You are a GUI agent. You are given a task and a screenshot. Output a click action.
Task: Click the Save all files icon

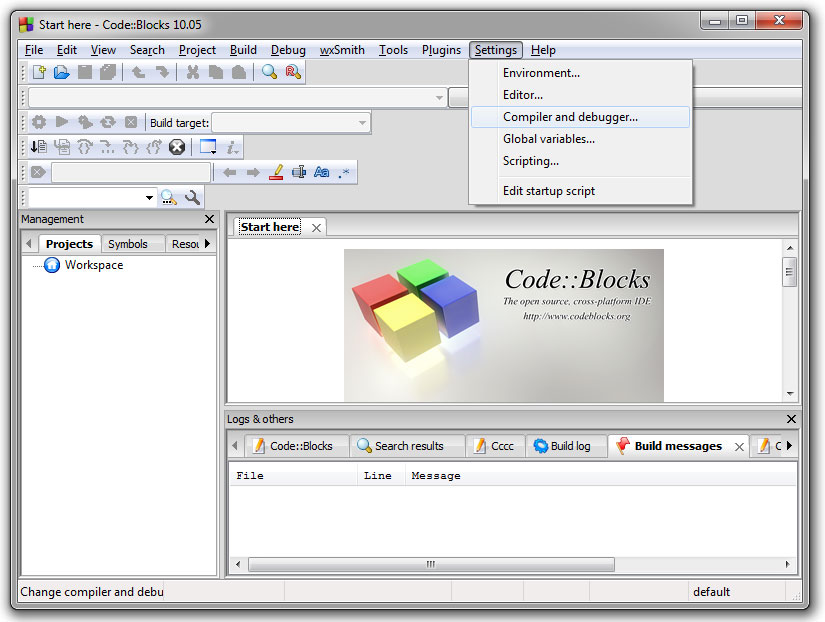point(108,72)
